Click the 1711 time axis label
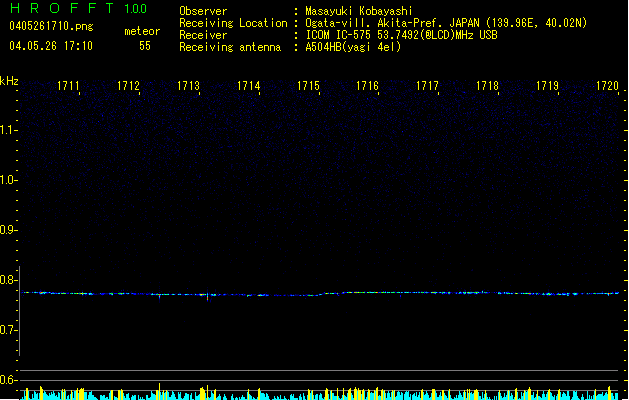This screenshot has width=629, height=400. click(68, 86)
